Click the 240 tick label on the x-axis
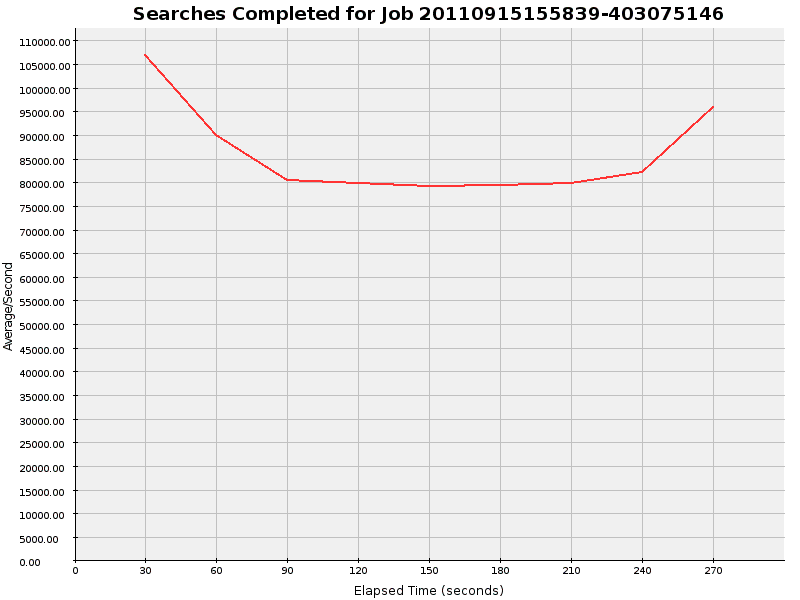 642,570
